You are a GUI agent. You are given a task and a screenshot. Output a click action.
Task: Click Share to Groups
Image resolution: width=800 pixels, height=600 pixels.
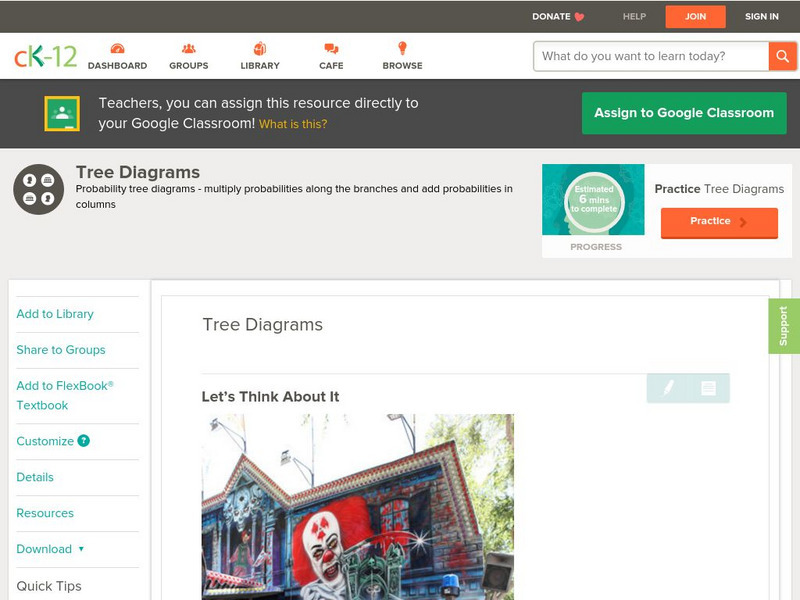point(61,350)
